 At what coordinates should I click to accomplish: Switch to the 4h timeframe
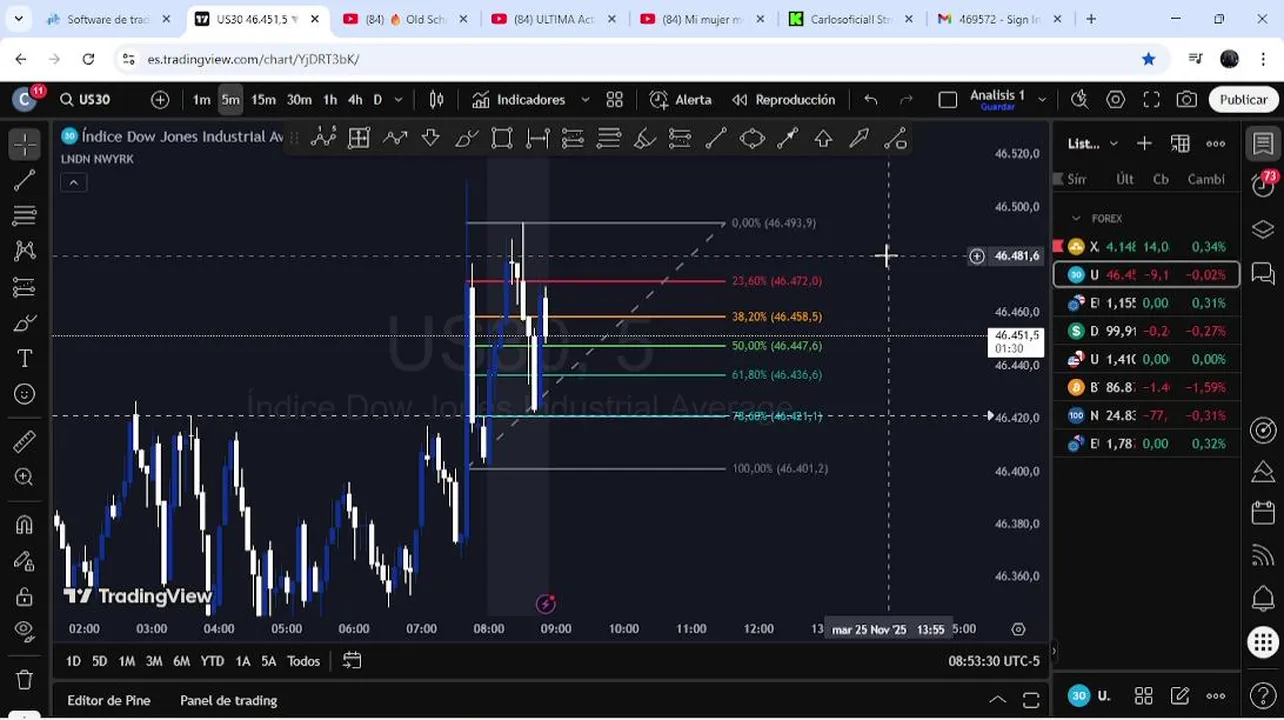point(355,99)
